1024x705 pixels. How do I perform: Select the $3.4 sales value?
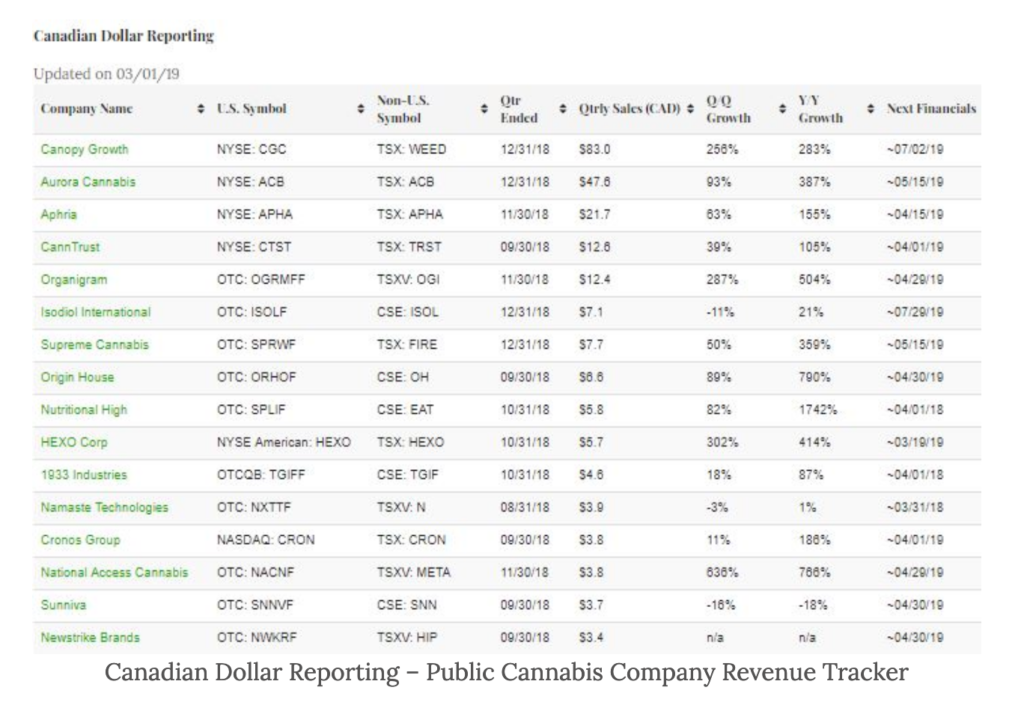pos(591,638)
